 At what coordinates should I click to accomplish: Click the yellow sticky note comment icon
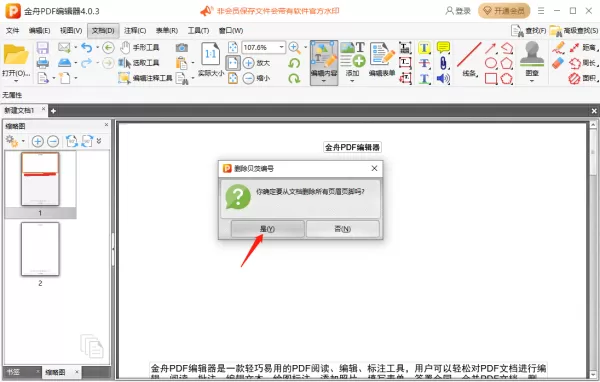pos(443,47)
